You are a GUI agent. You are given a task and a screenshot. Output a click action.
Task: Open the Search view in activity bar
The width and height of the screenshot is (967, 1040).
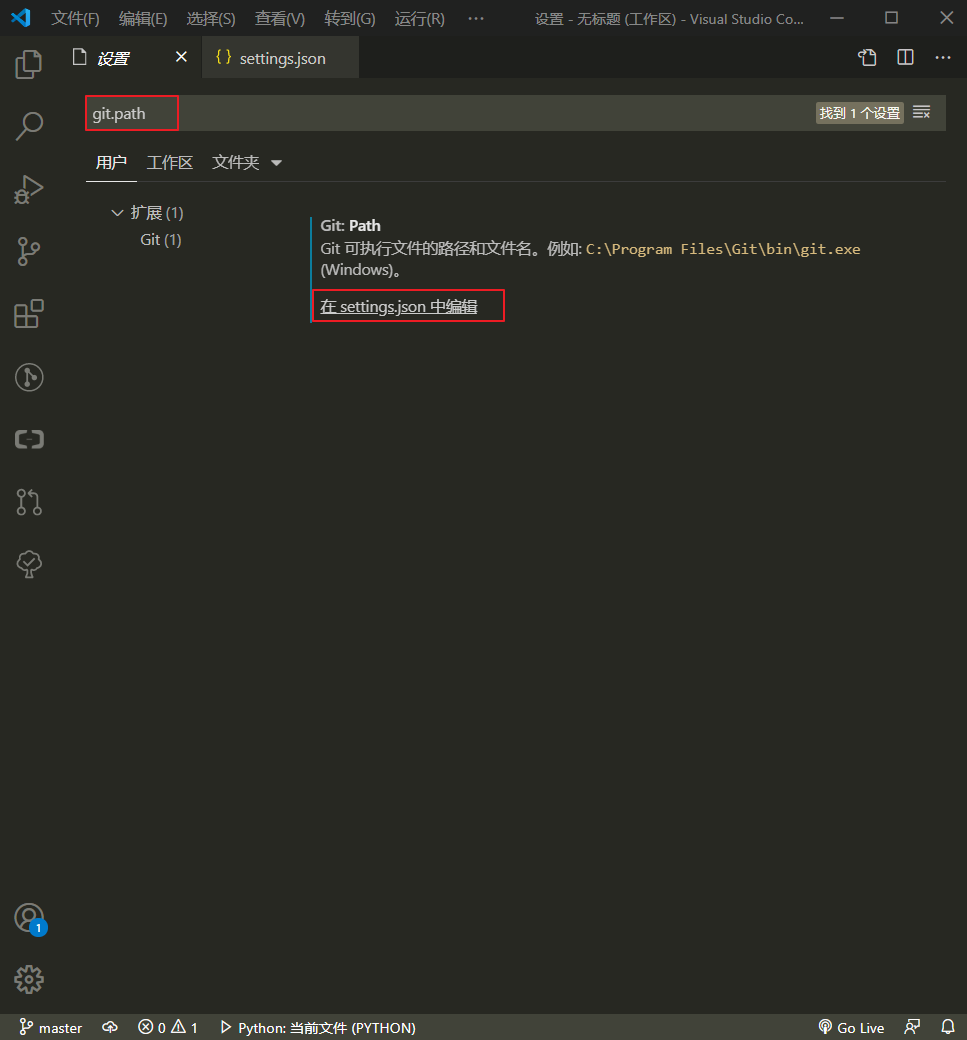(29, 126)
